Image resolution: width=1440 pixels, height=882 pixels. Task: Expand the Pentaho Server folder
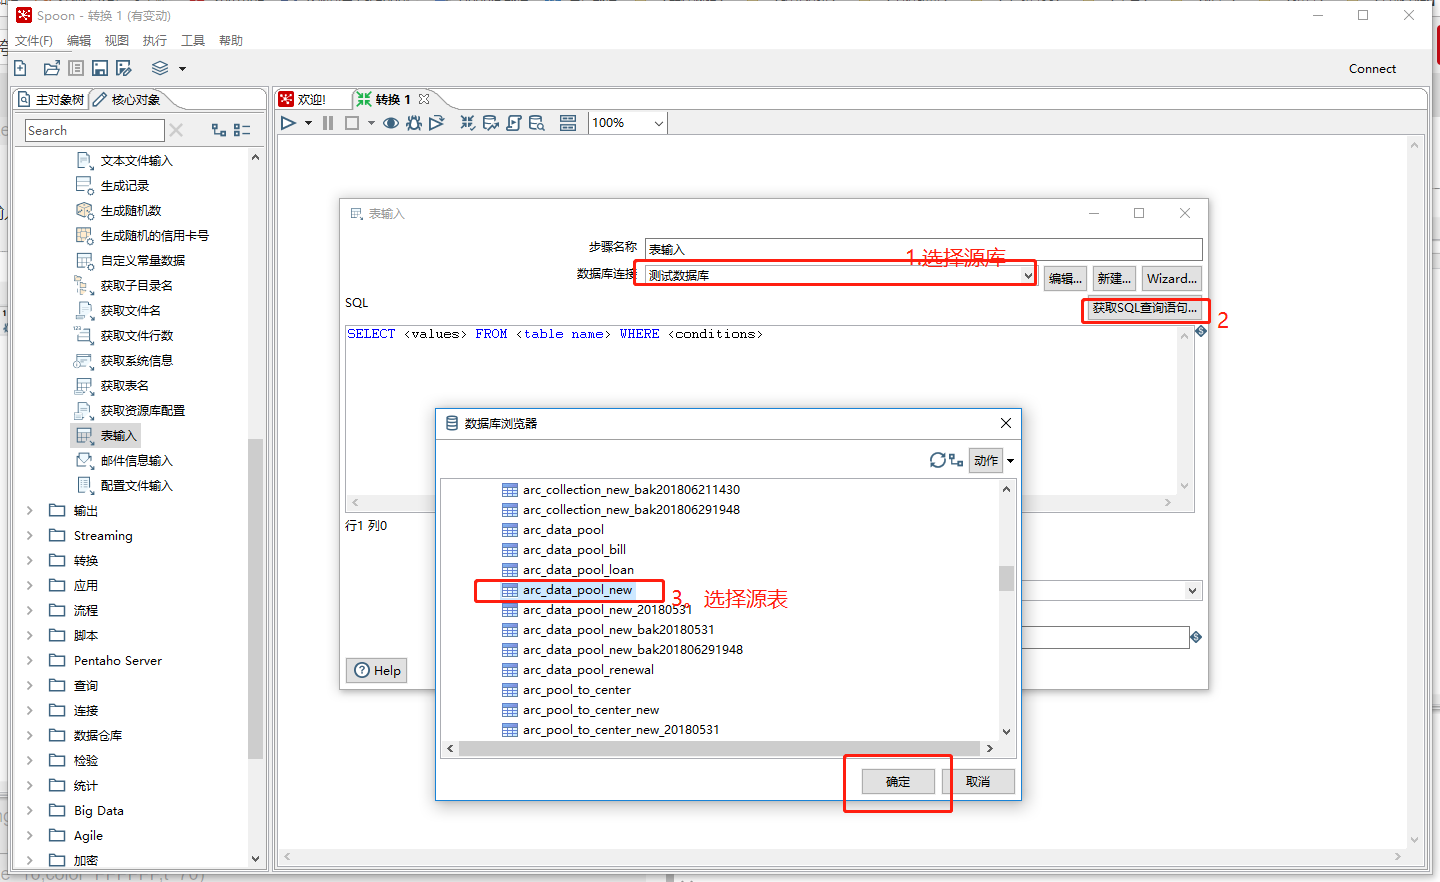tap(29, 660)
